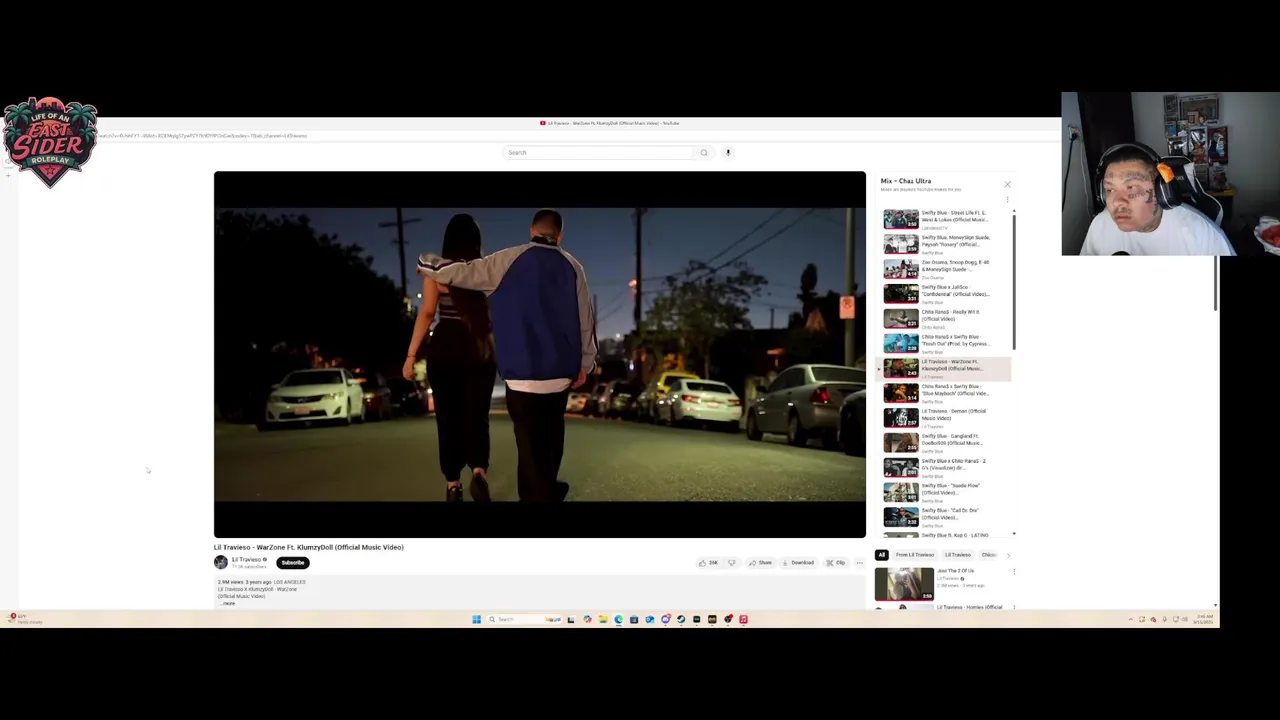Click in the YouTube search field
This screenshot has height=720, width=1280.
pos(597,153)
